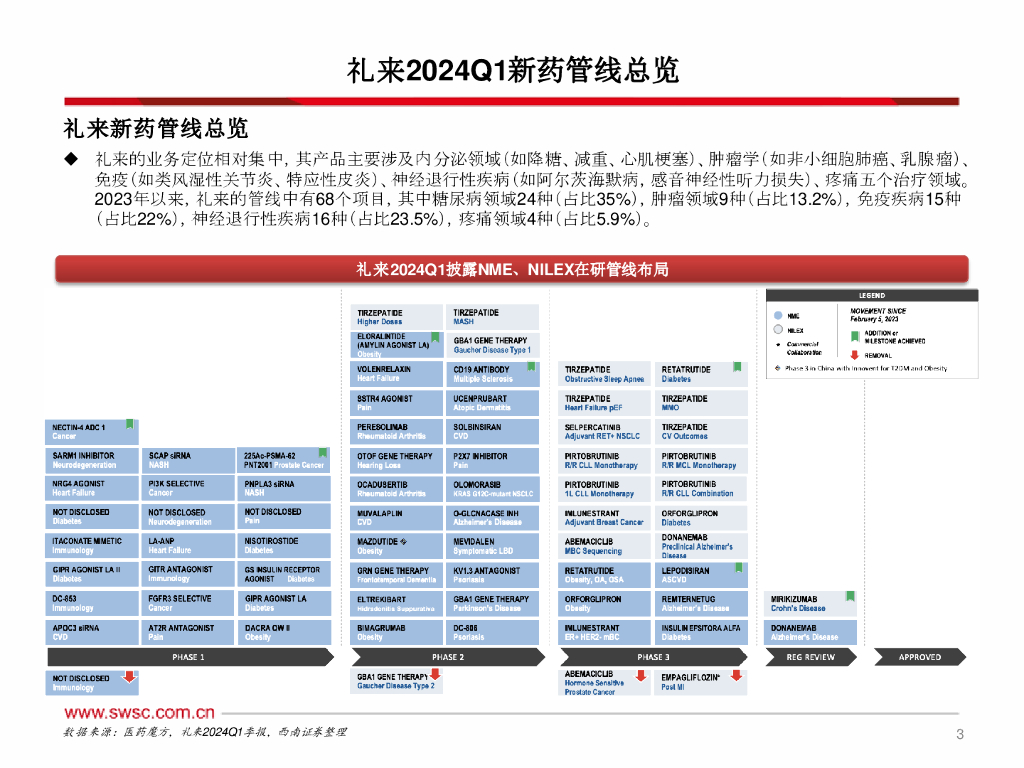Select the PHASE 2 arrow bar
1024x768 pixels.
447,657
